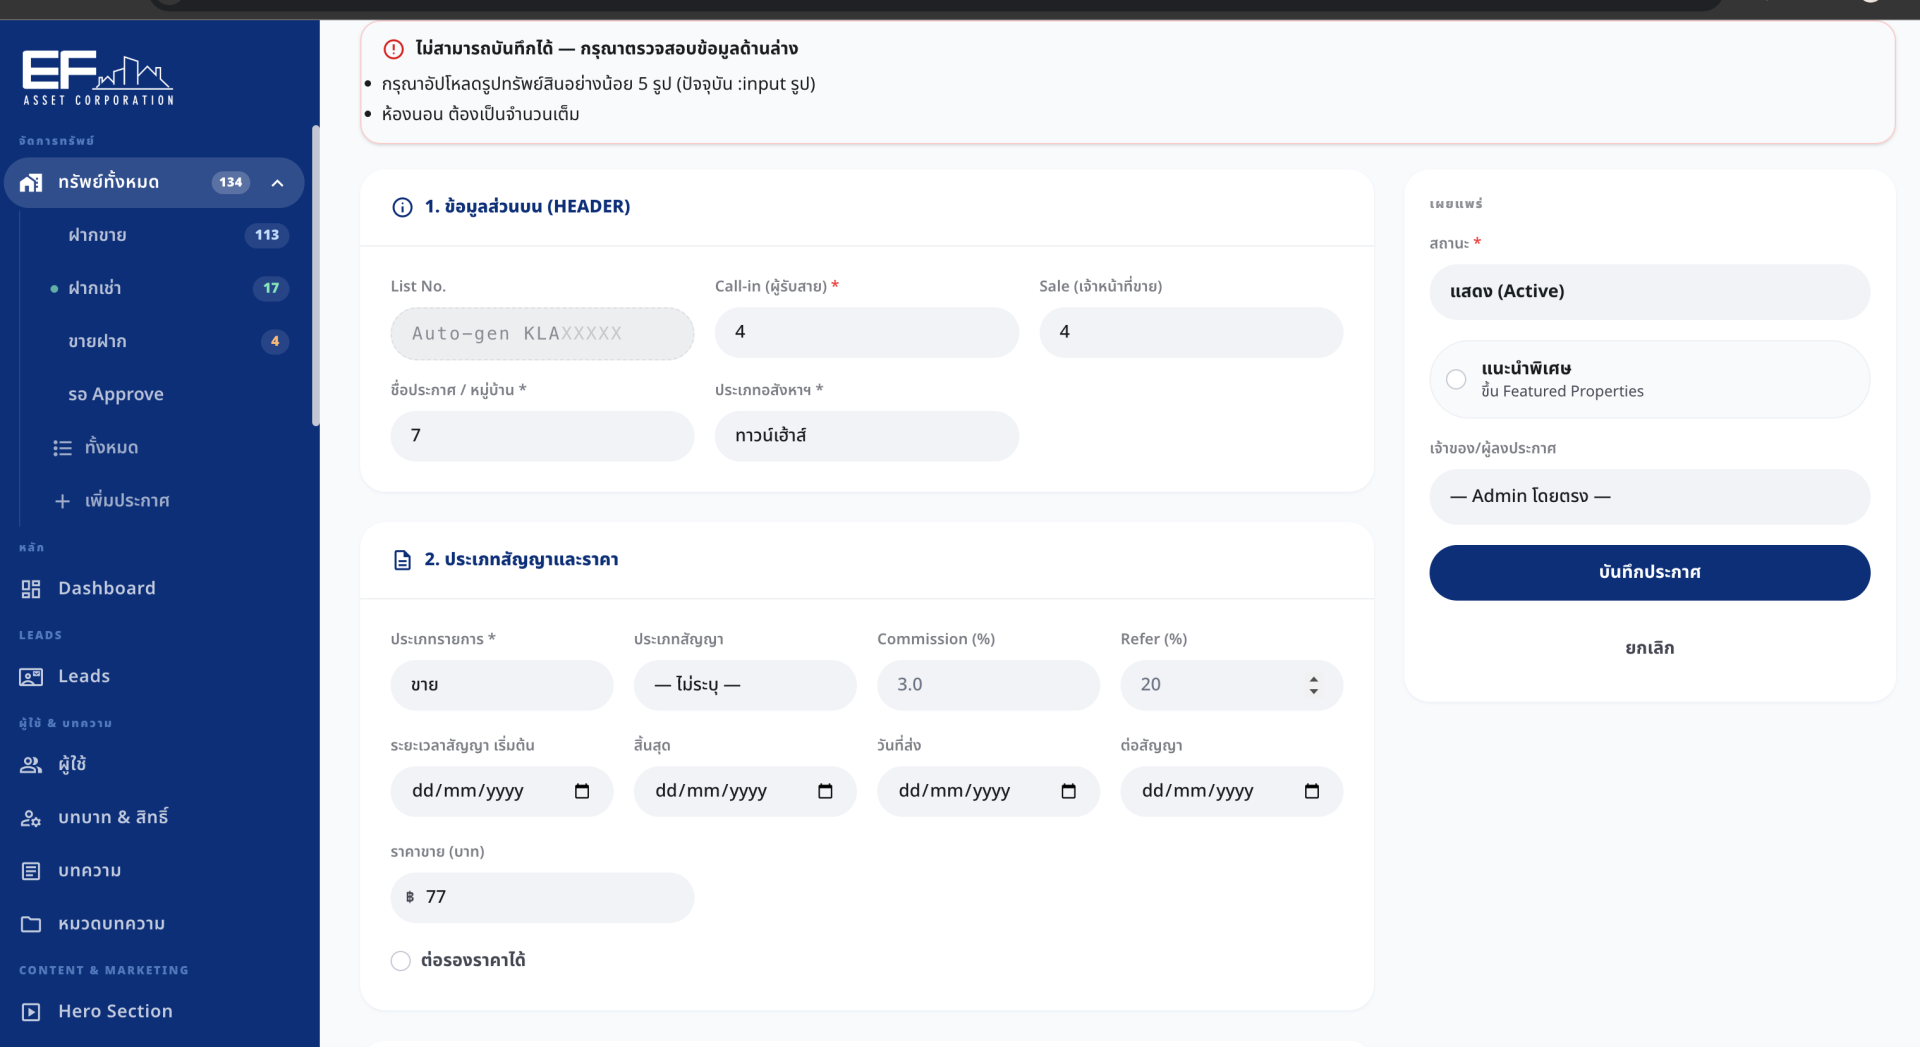Image resolution: width=1920 pixels, height=1047 pixels.
Task: Click the EF Asset Corporation logo
Action: click(x=98, y=78)
